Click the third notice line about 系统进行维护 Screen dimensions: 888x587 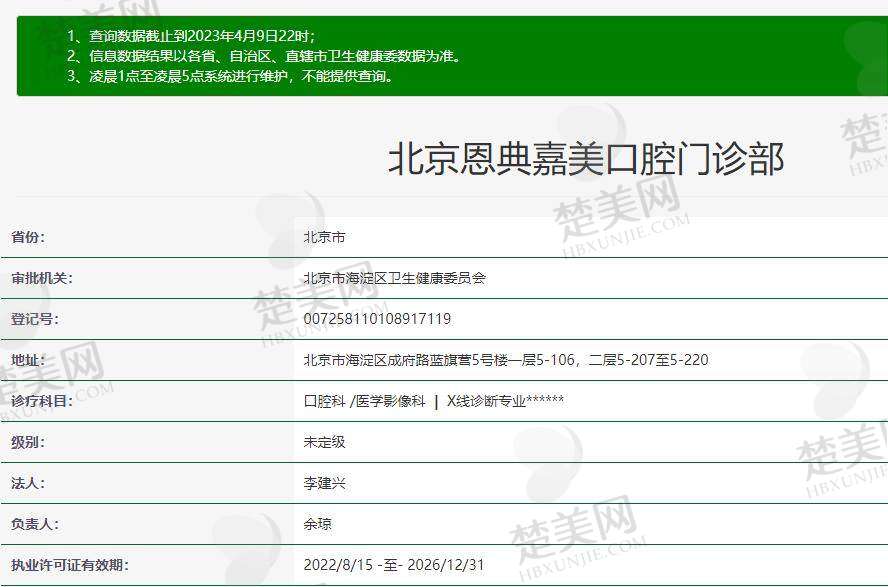[x=230, y=76]
